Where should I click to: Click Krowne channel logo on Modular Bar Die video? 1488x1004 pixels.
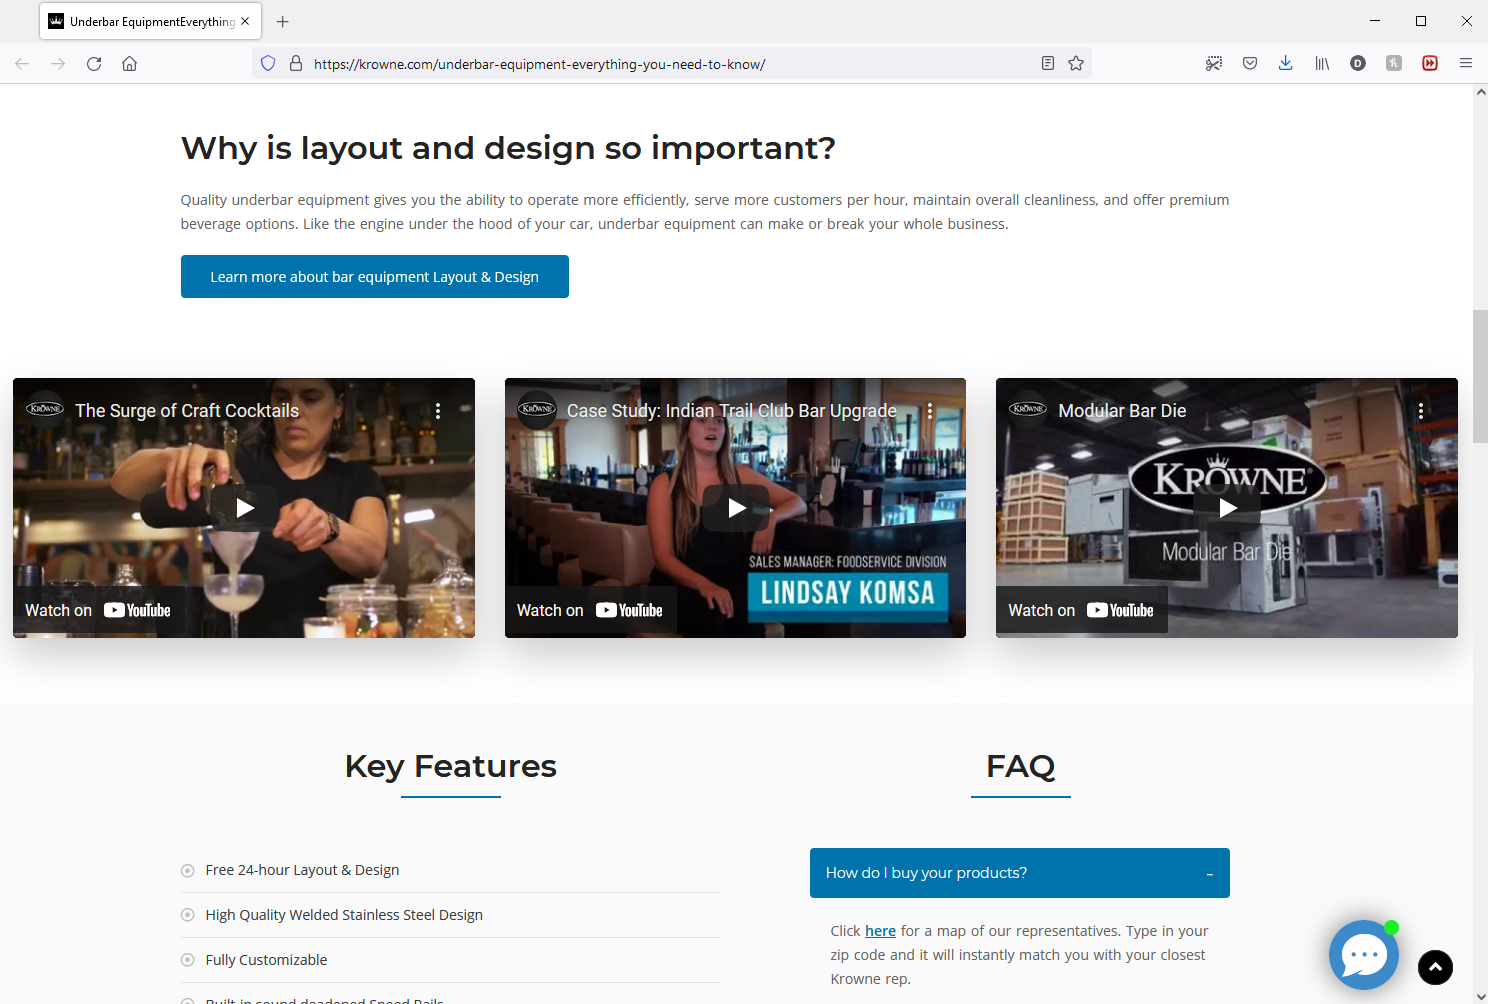(x=1028, y=410)
